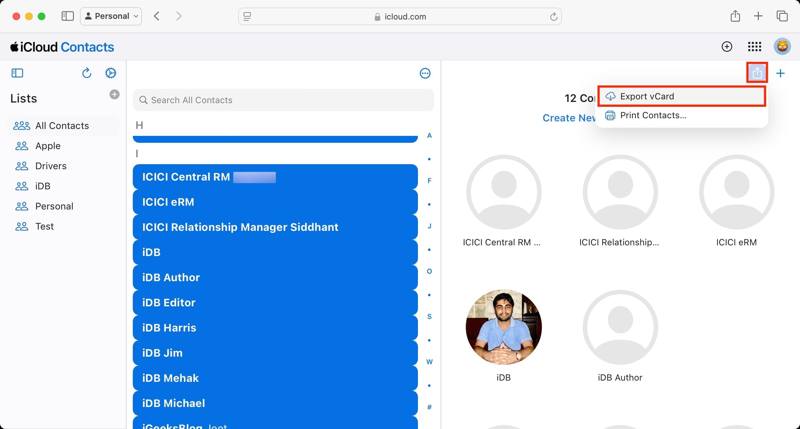Select the iDB list
This screenshot has height=429, width=800.
click(x=64, y=186)
